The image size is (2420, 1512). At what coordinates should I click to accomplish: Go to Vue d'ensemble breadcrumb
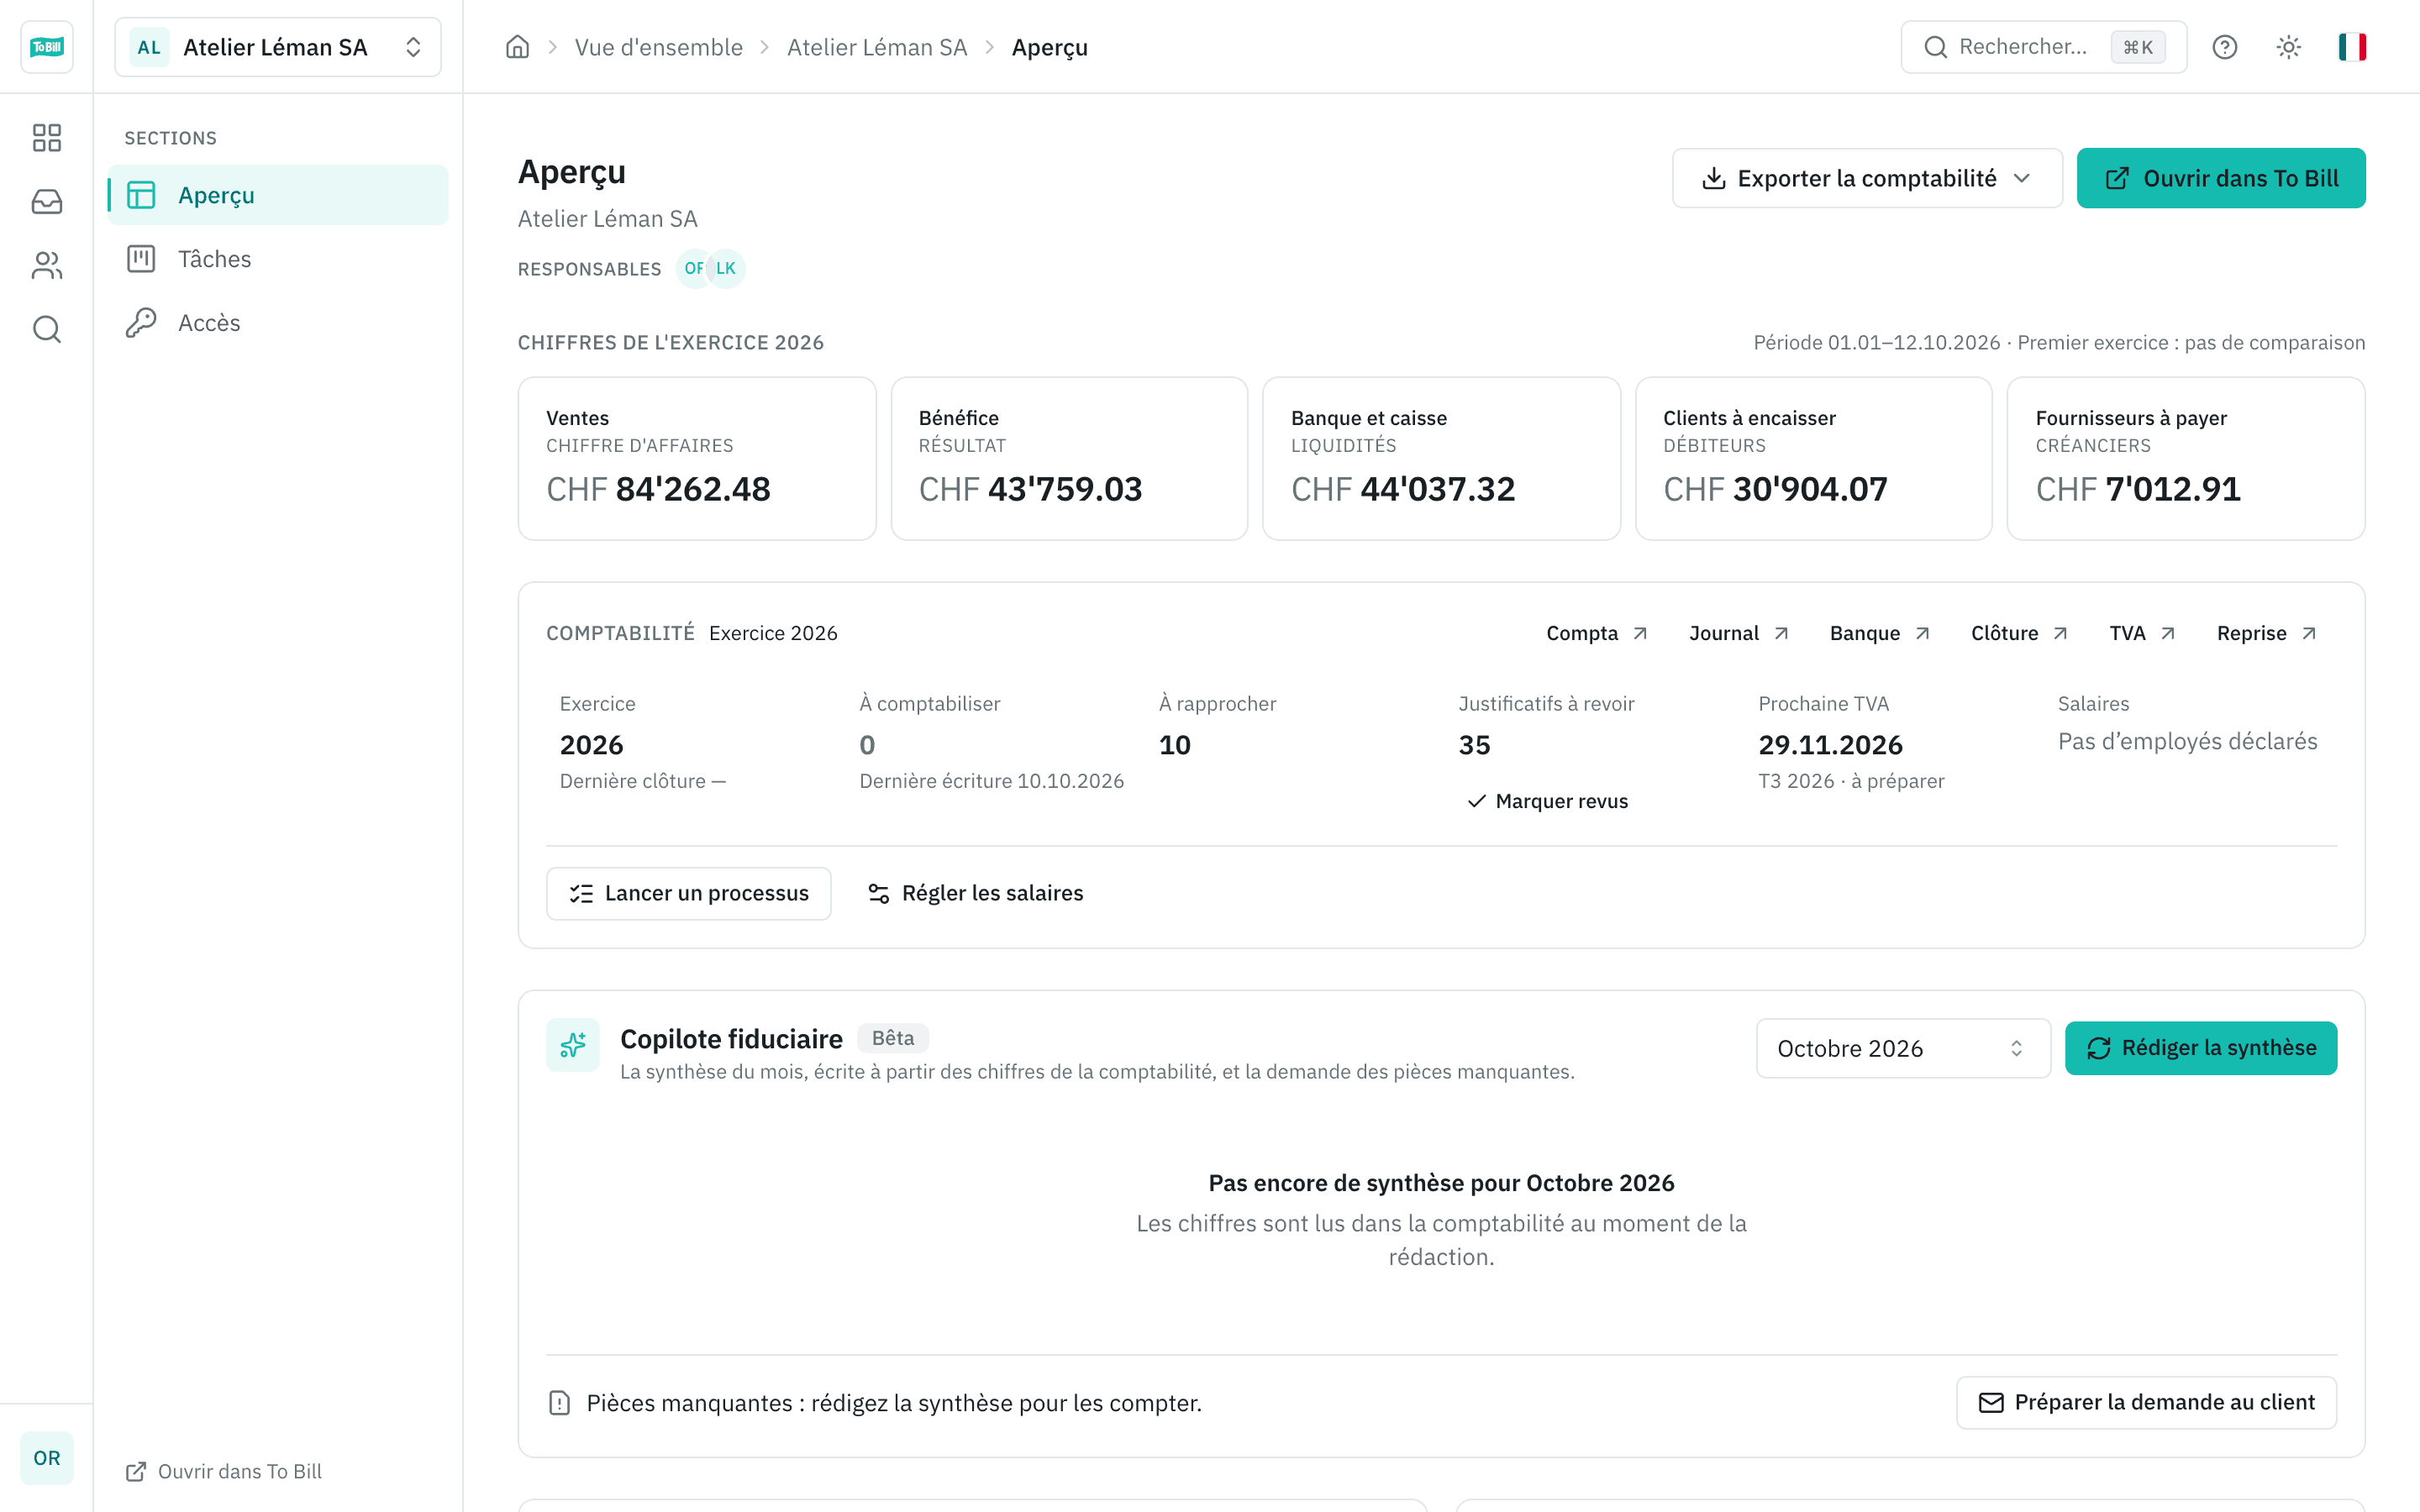point(658,47)
